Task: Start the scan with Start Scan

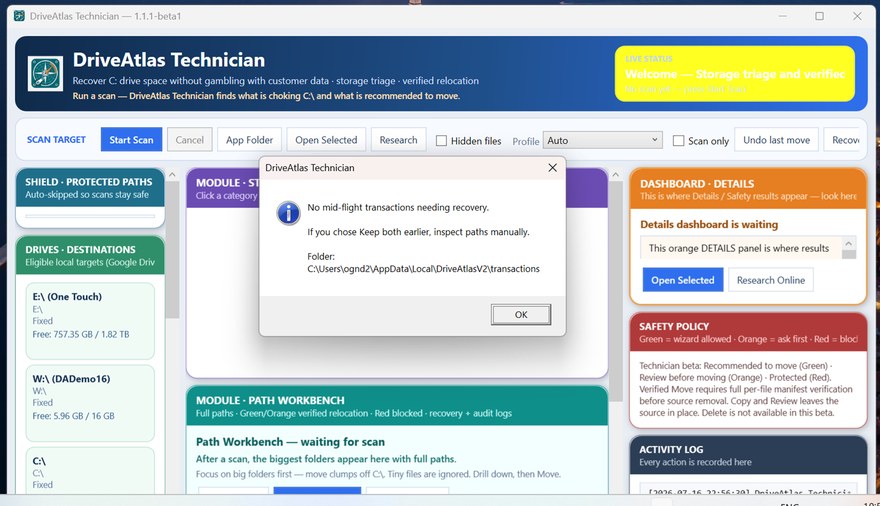Action: click(131, 140)
